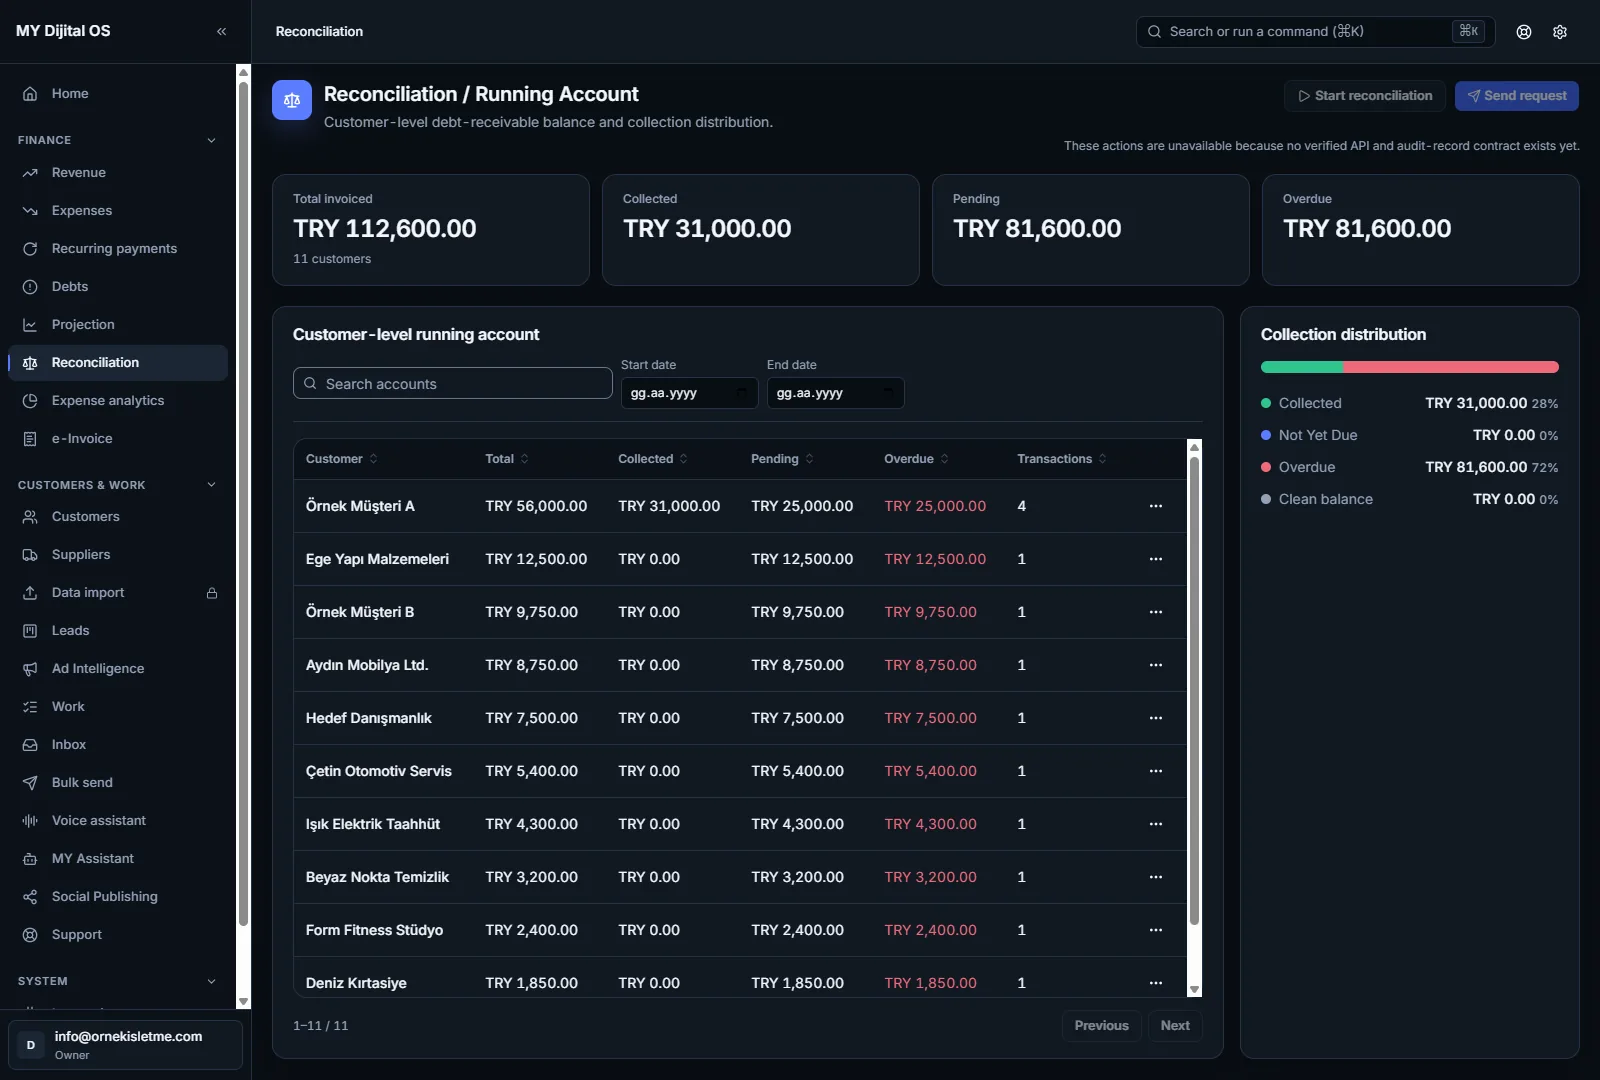1600x1080 pixels.
Task: Click the Home icon in sidebar
Action: (x=30, y=94)
